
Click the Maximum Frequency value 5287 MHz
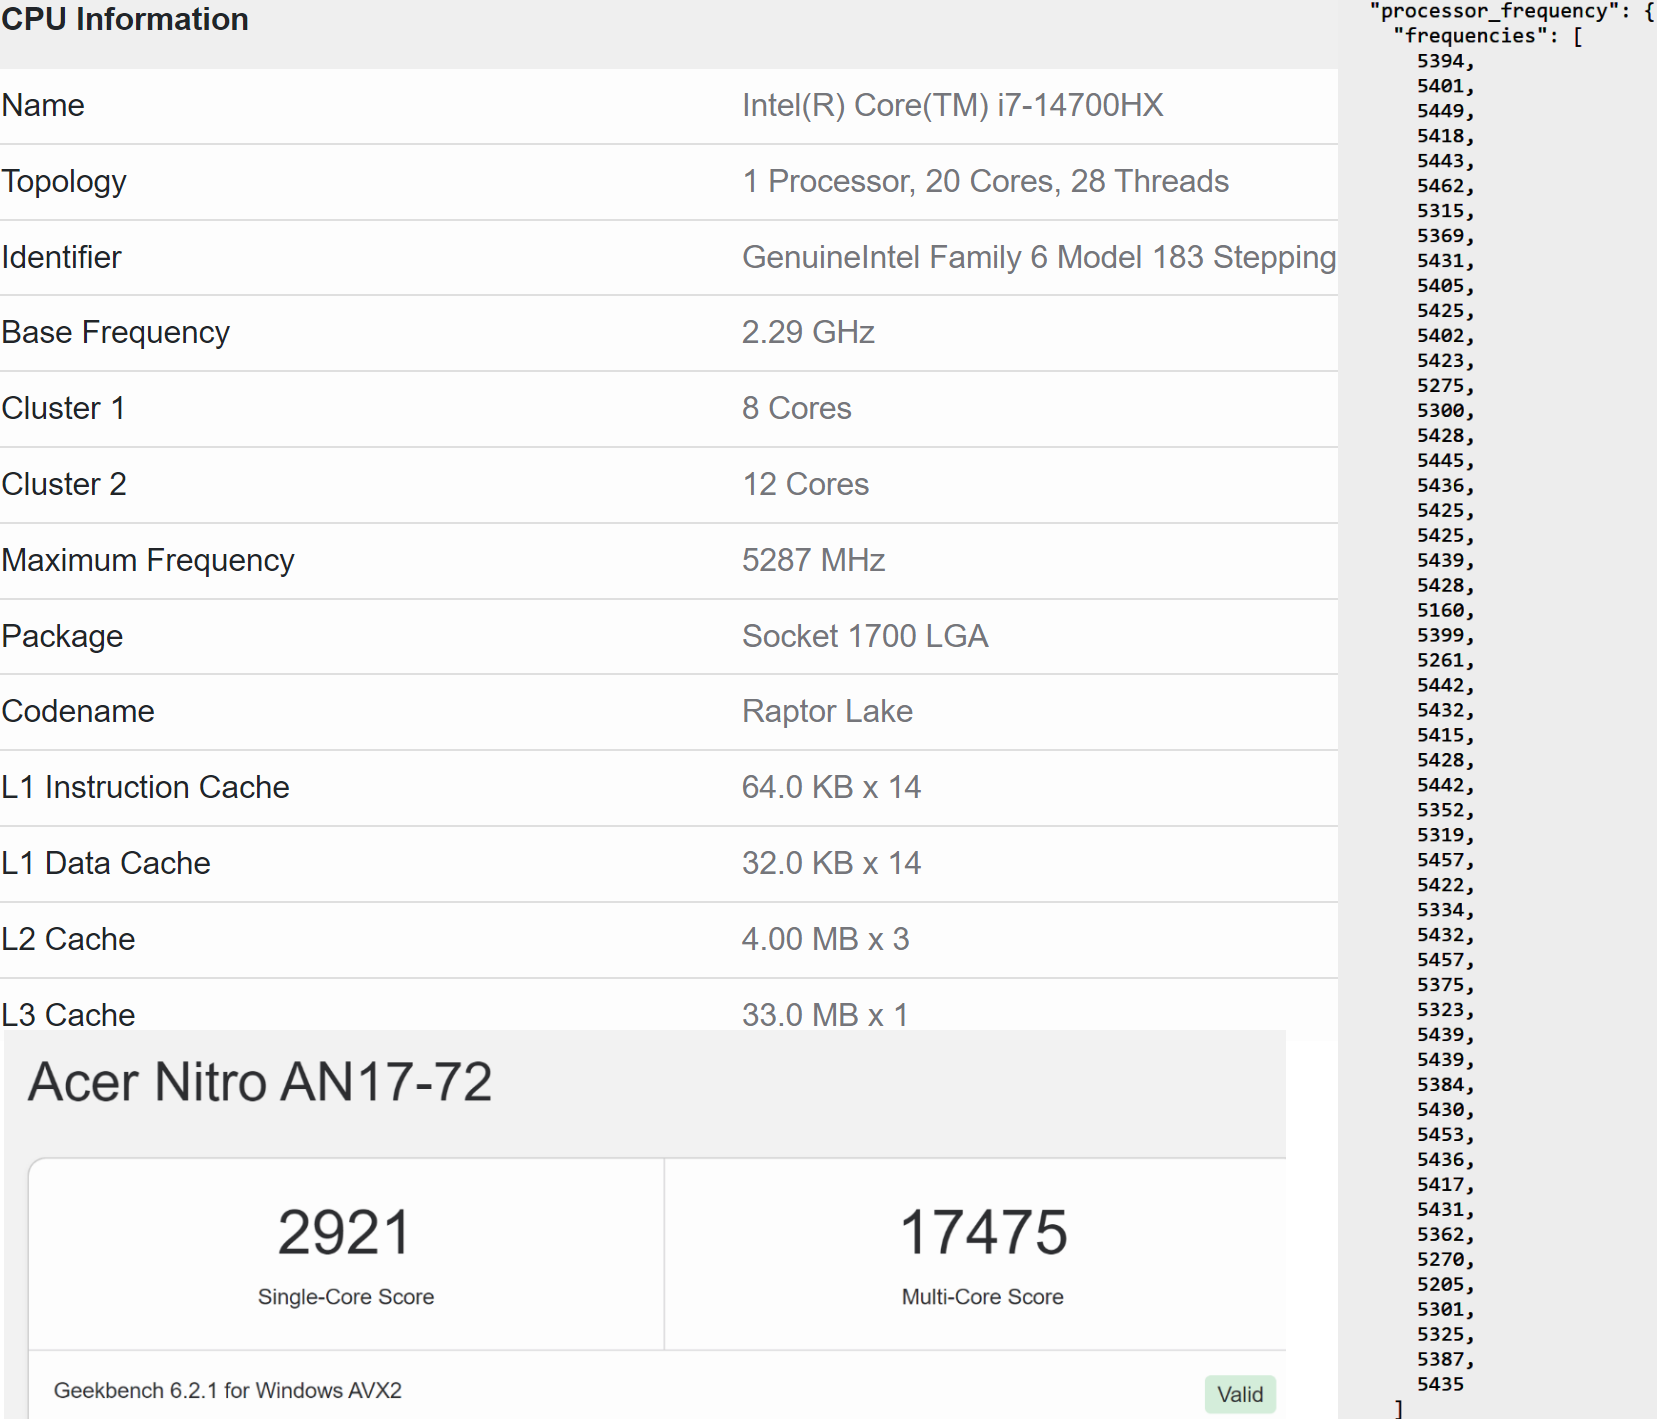(812, 560)
